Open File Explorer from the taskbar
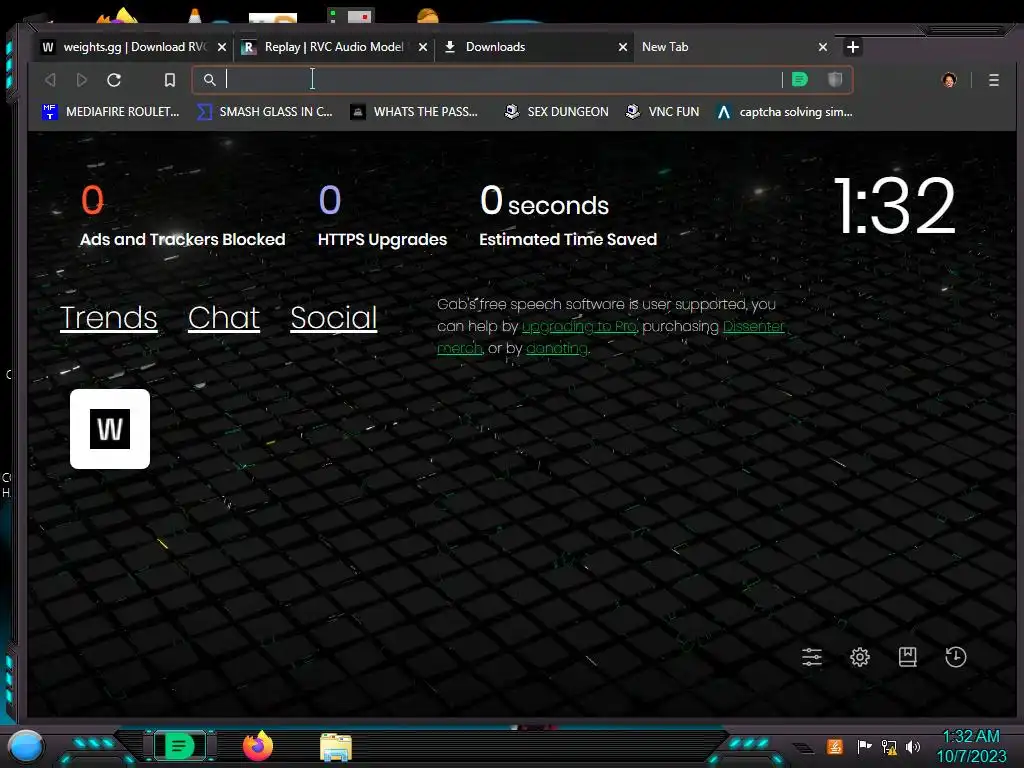 [336, 748]
